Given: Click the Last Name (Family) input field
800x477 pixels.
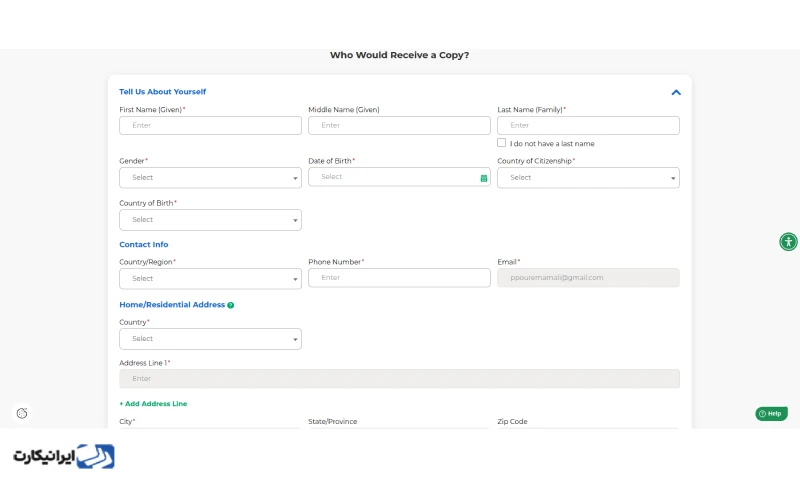Looking at the screenshot, I should tap(588, 125).
